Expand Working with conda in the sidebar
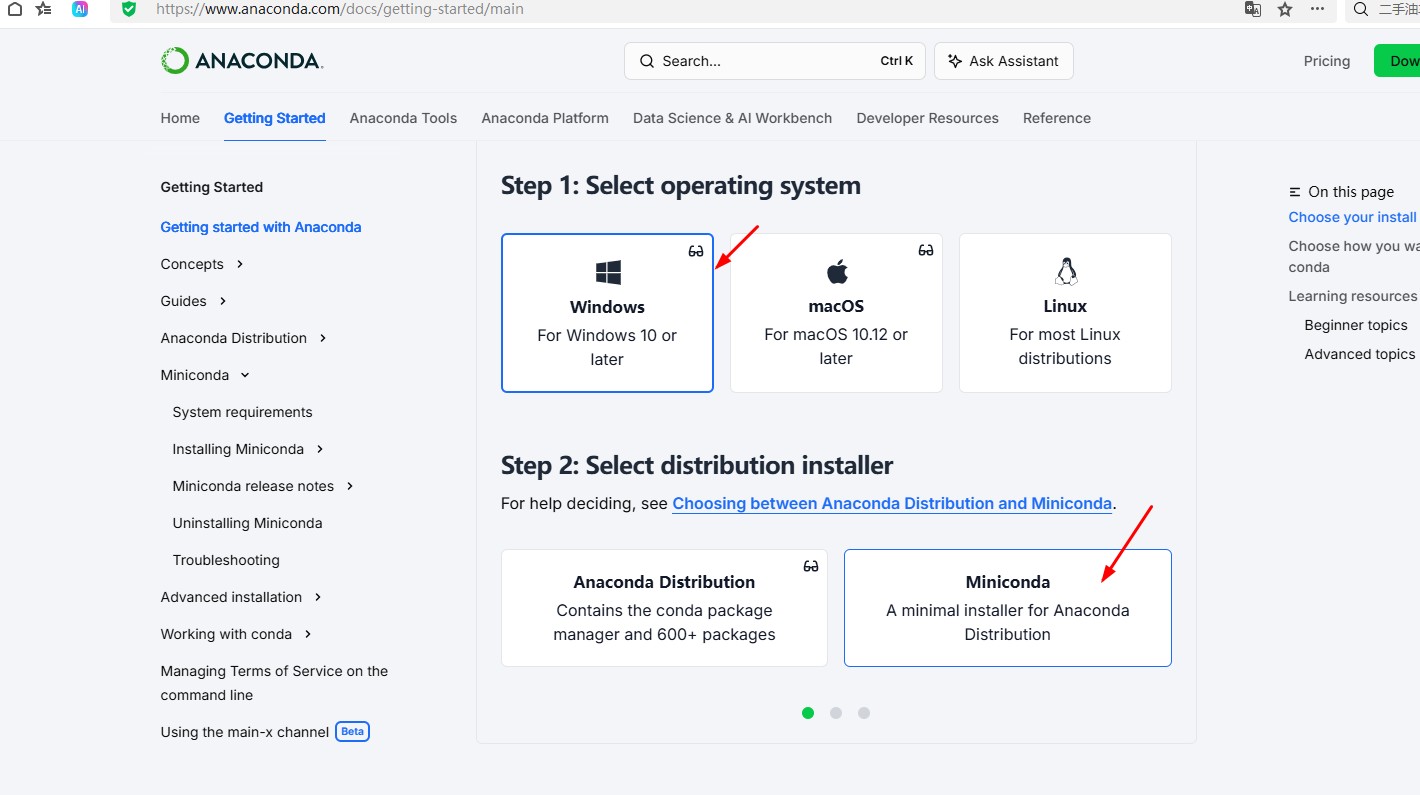This screenshot has height=795, width=1420. [x=308, y=634]
